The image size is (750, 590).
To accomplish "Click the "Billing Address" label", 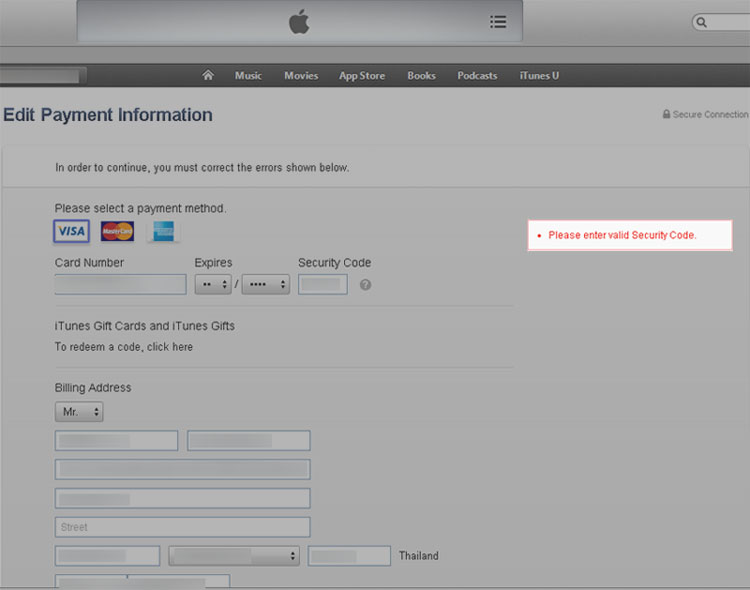I will pyautogui.click(x=93, y=388).
